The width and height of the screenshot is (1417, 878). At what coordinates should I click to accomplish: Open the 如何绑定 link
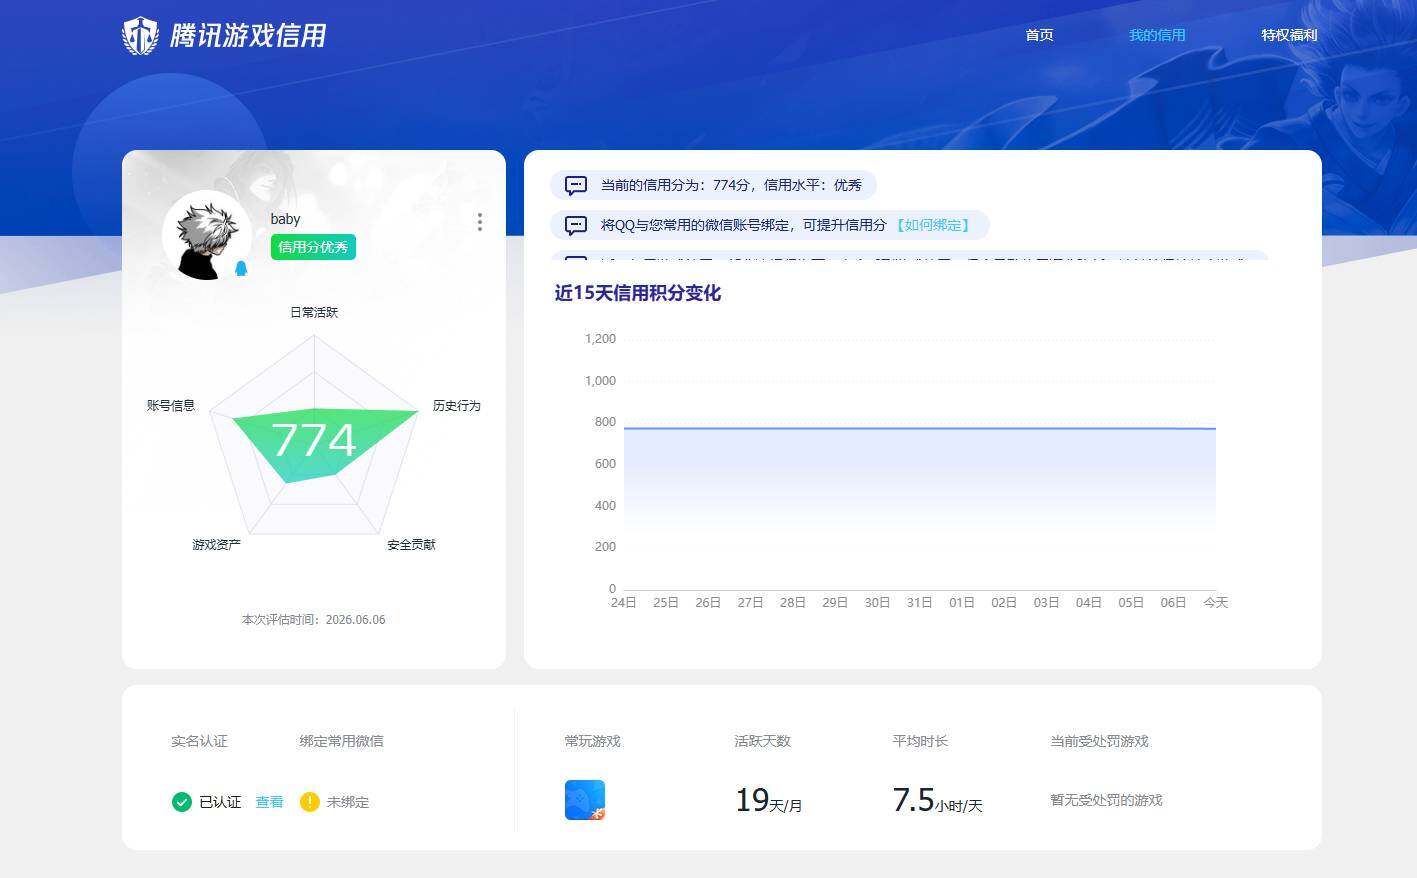click(932, 225)
